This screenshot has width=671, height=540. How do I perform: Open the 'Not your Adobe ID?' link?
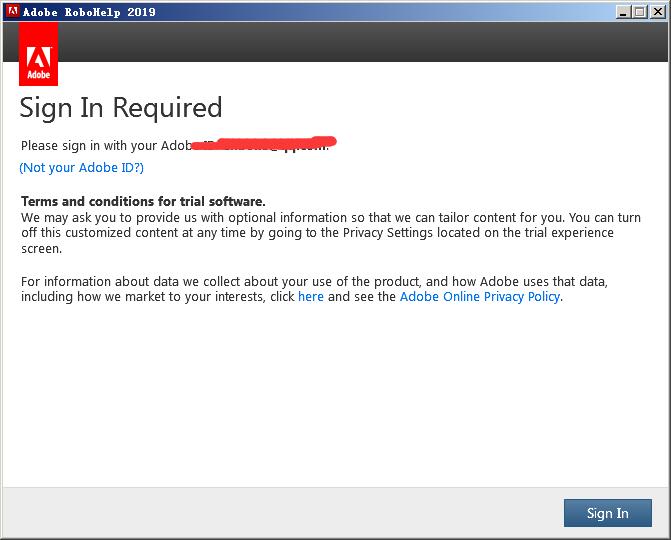(x=82, y=167)
